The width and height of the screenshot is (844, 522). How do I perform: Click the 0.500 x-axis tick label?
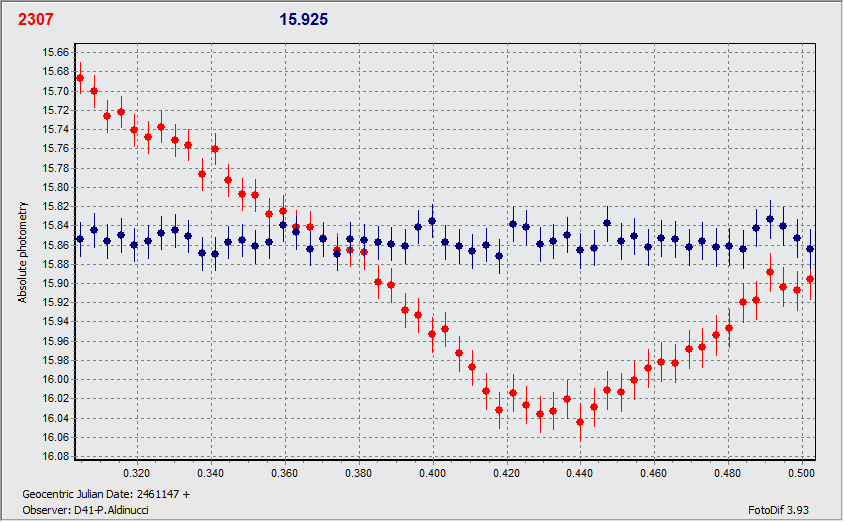click(x=802, y=472)
